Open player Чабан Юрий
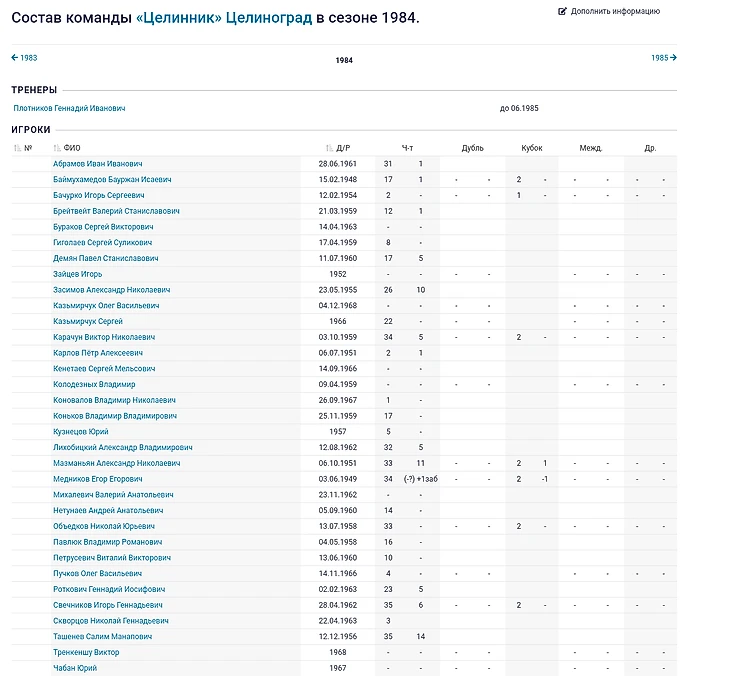Image resolution: width=730 pixels, height=694 pixels. (75, 668)
